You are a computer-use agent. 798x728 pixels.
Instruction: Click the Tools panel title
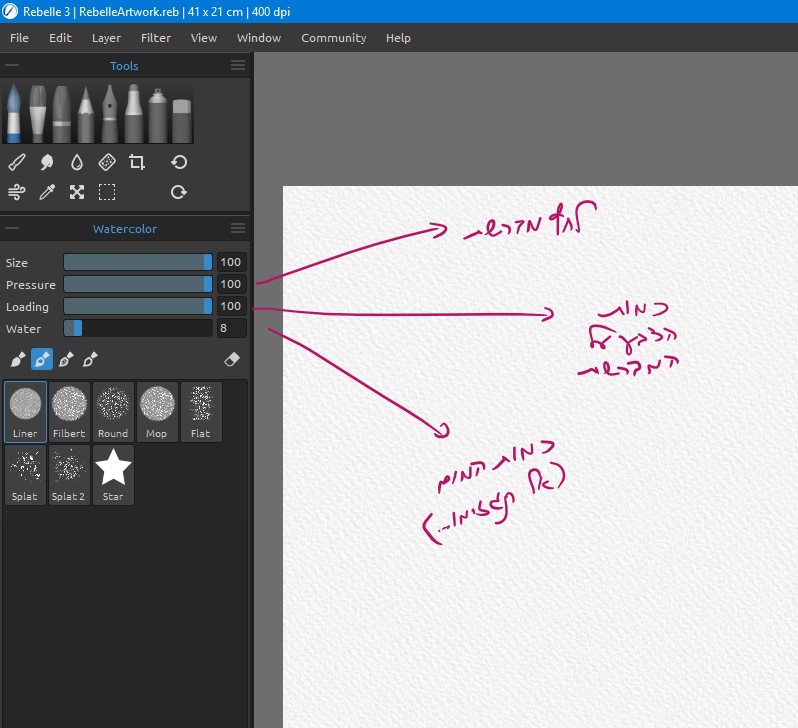(124, 66)
